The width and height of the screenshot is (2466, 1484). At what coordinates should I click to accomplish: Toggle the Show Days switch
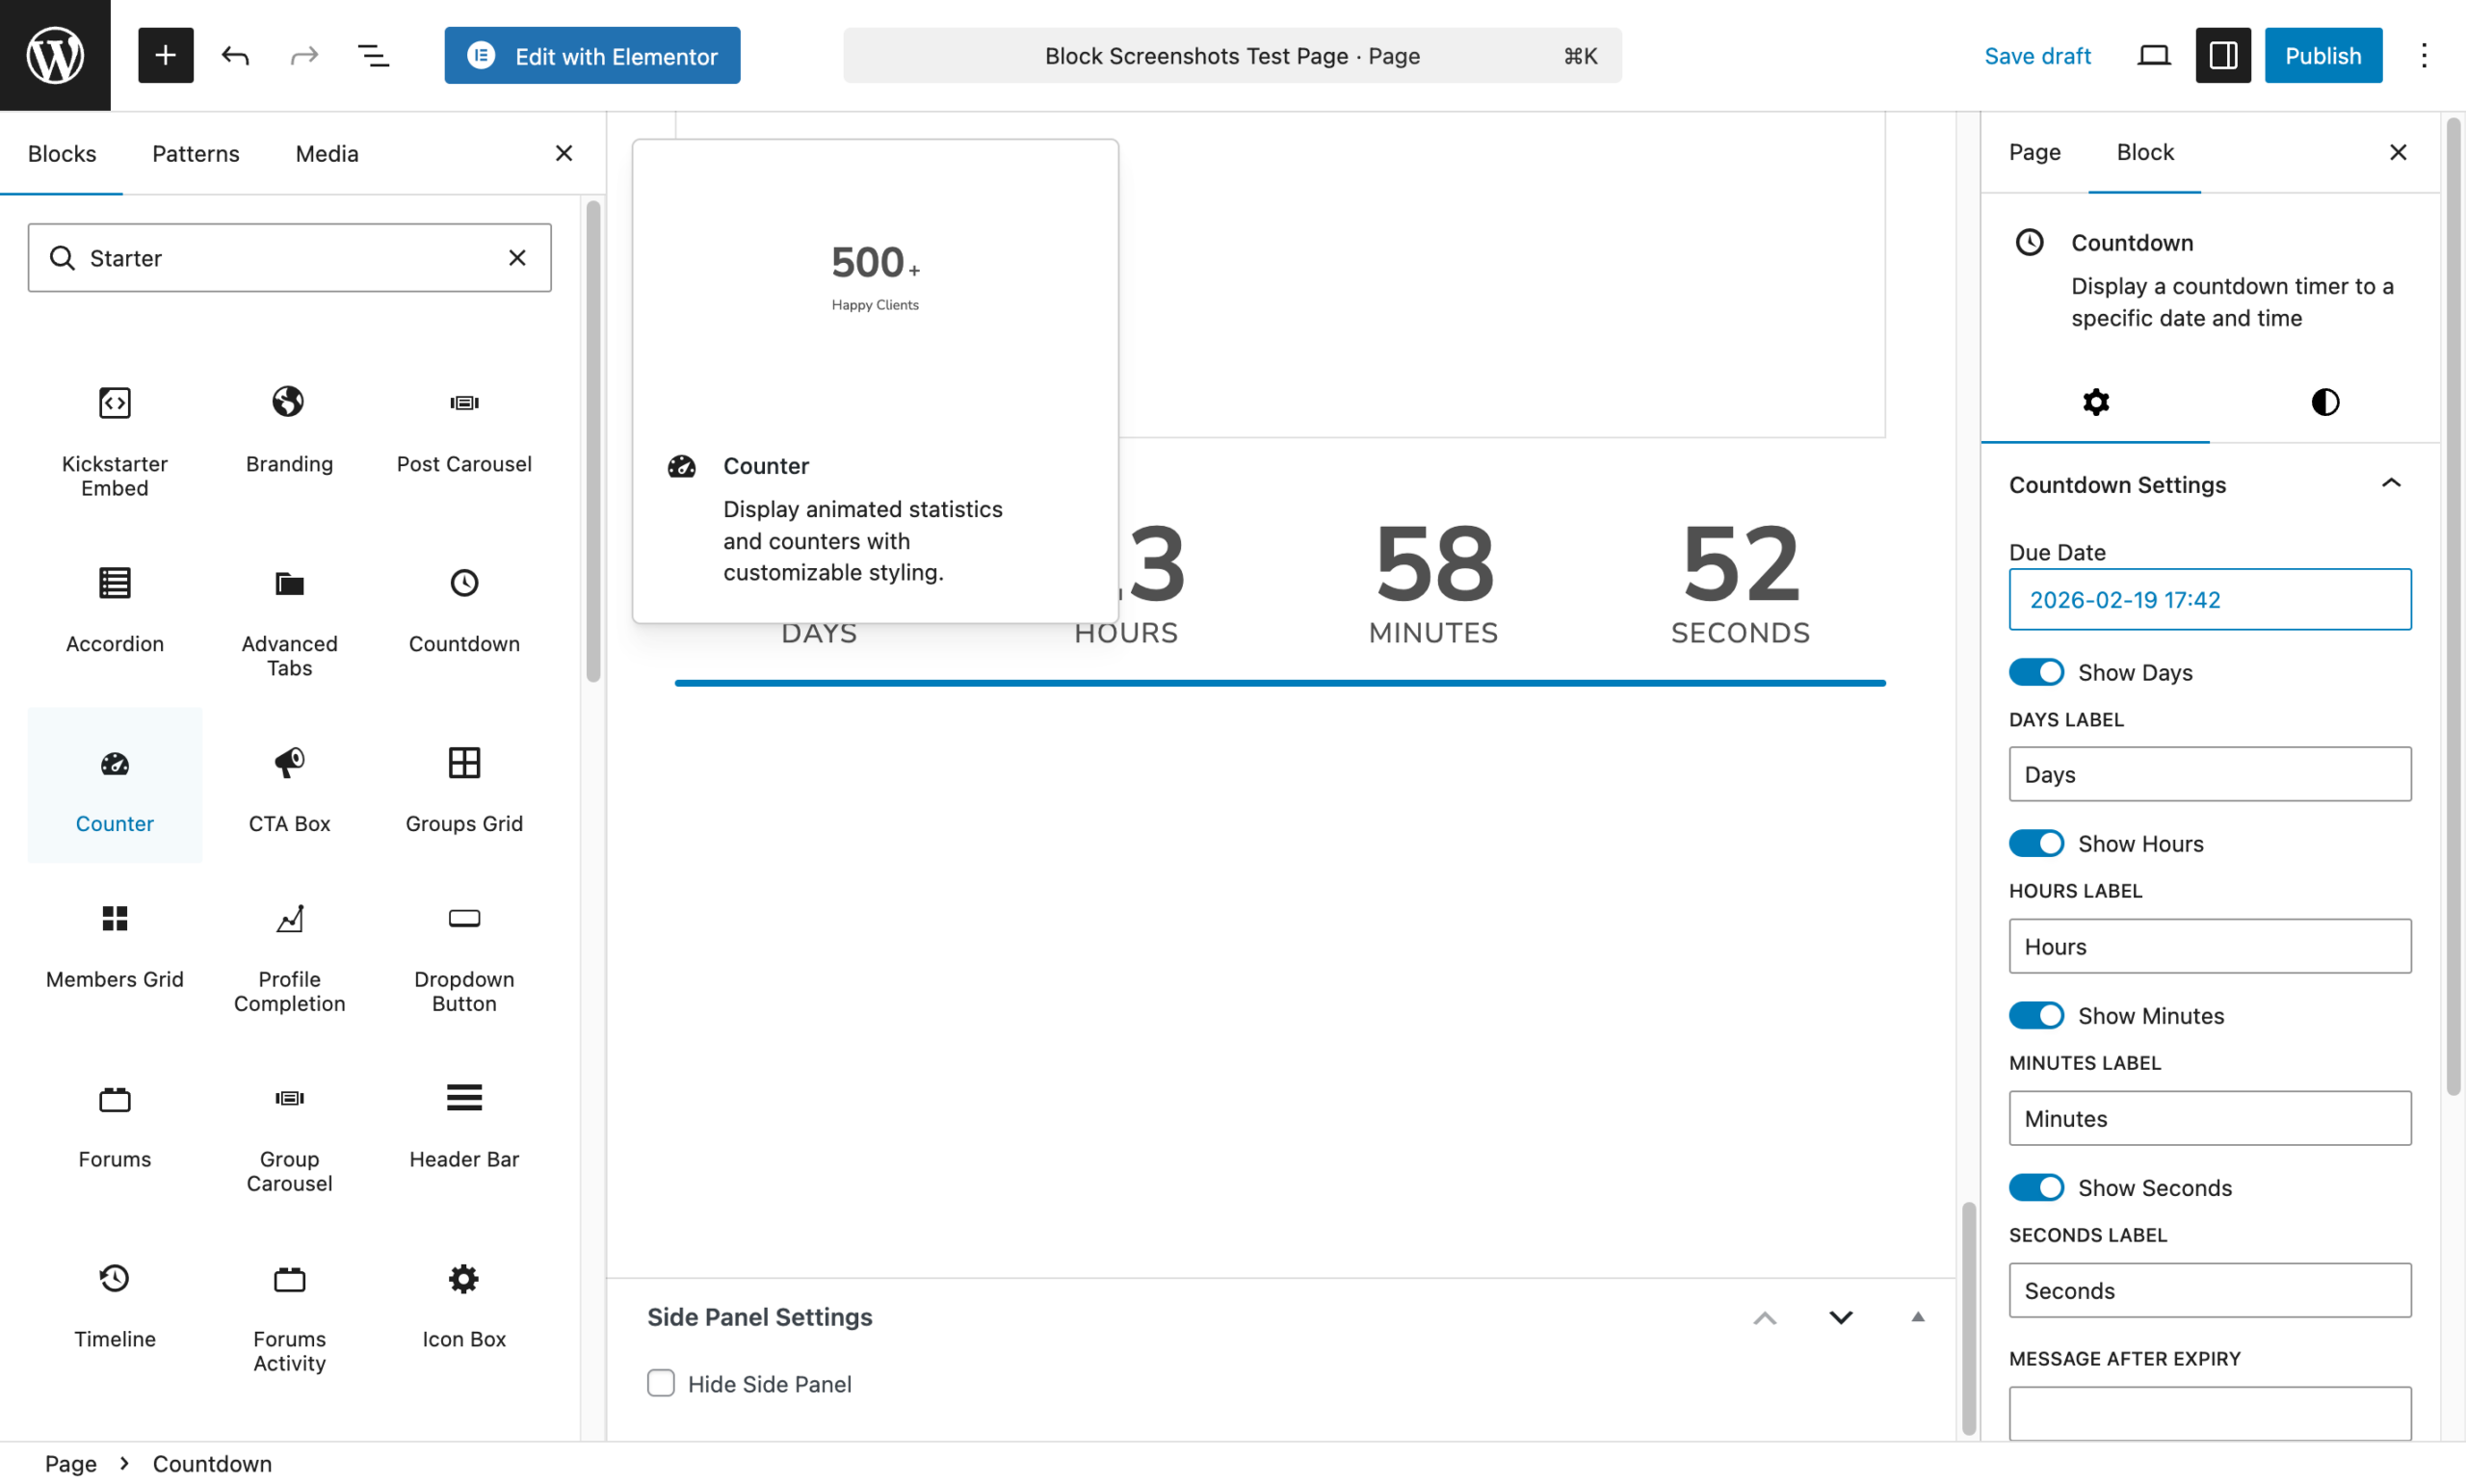[x=2036, y=672]
